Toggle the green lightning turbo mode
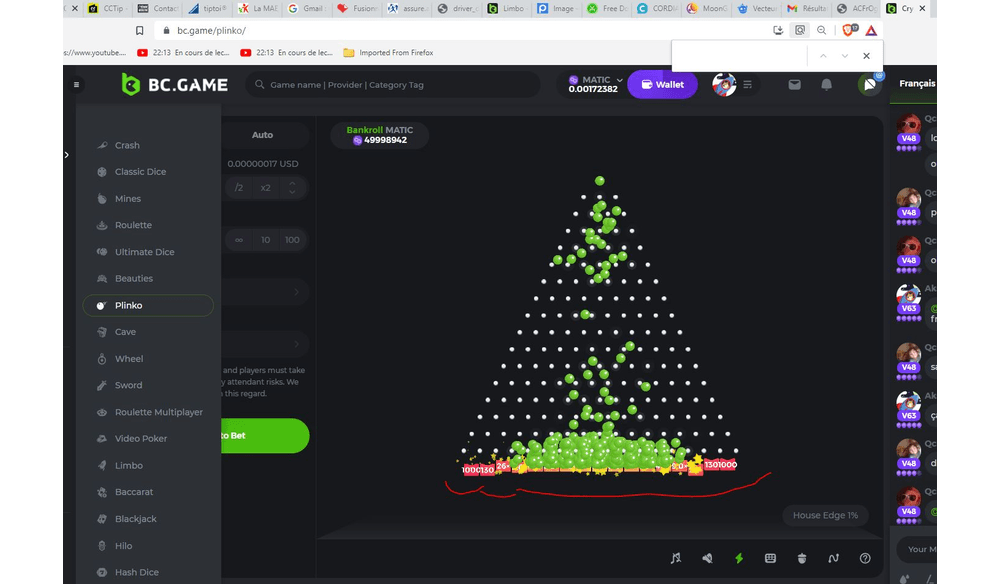Image resolution: width=1000 pixels, height=584 pixels. 739,558
